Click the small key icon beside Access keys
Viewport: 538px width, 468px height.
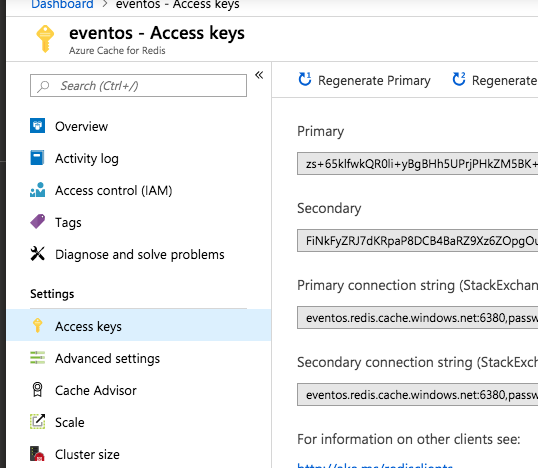coord(37,325)
